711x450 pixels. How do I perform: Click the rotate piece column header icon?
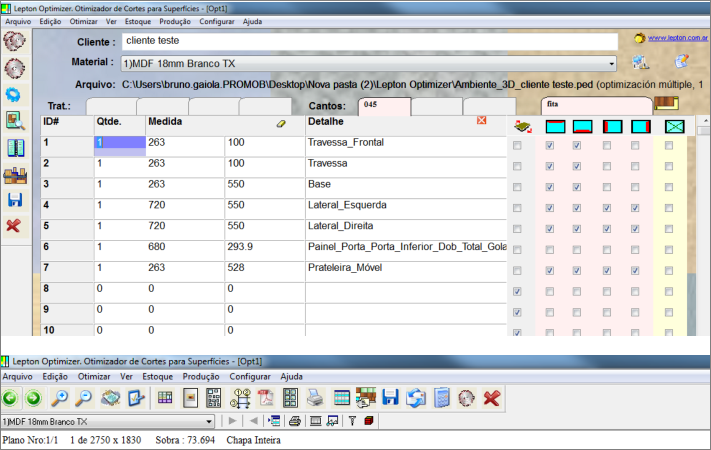523,127
